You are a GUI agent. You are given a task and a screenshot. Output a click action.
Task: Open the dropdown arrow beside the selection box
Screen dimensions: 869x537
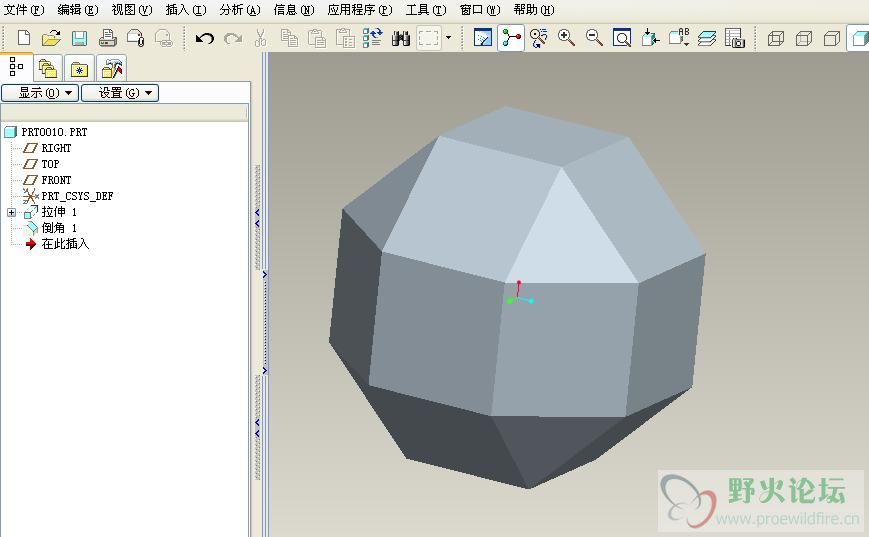tap(448, 38)
